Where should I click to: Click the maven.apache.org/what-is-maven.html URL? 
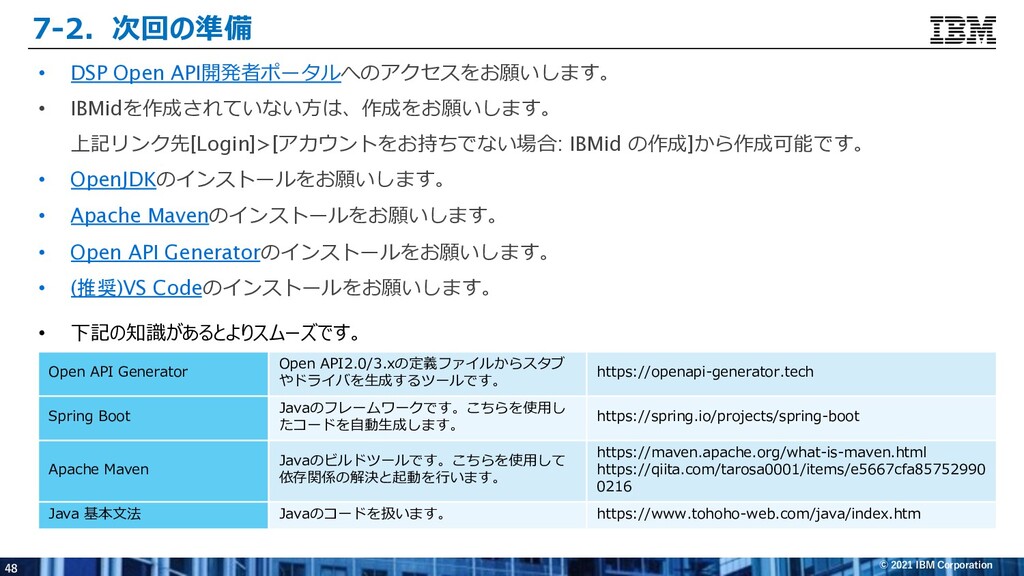point(761,452)
